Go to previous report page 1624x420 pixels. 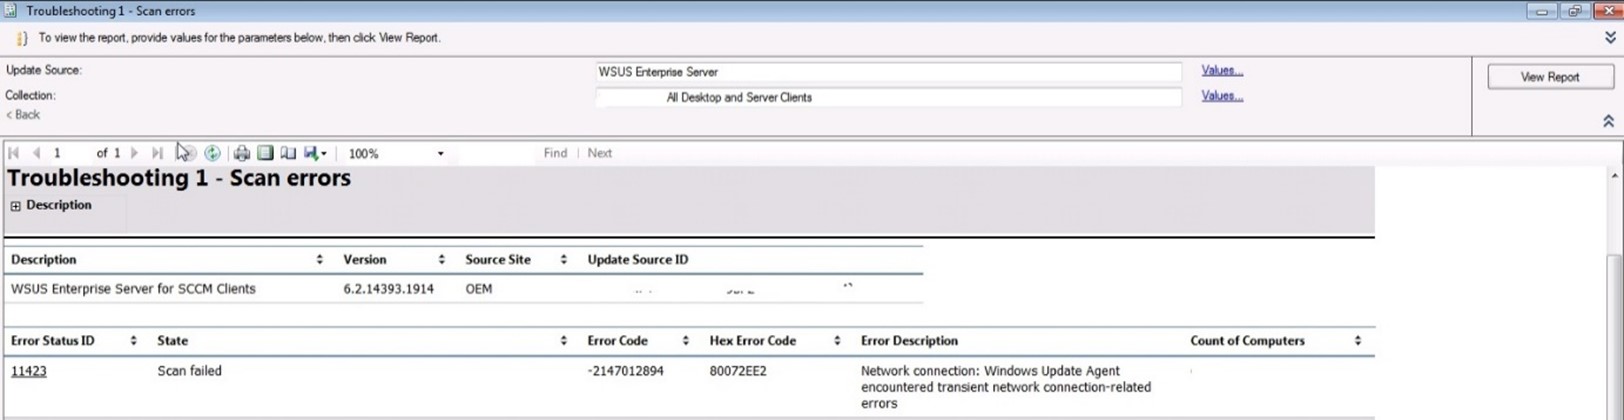(x=36, y=153)
